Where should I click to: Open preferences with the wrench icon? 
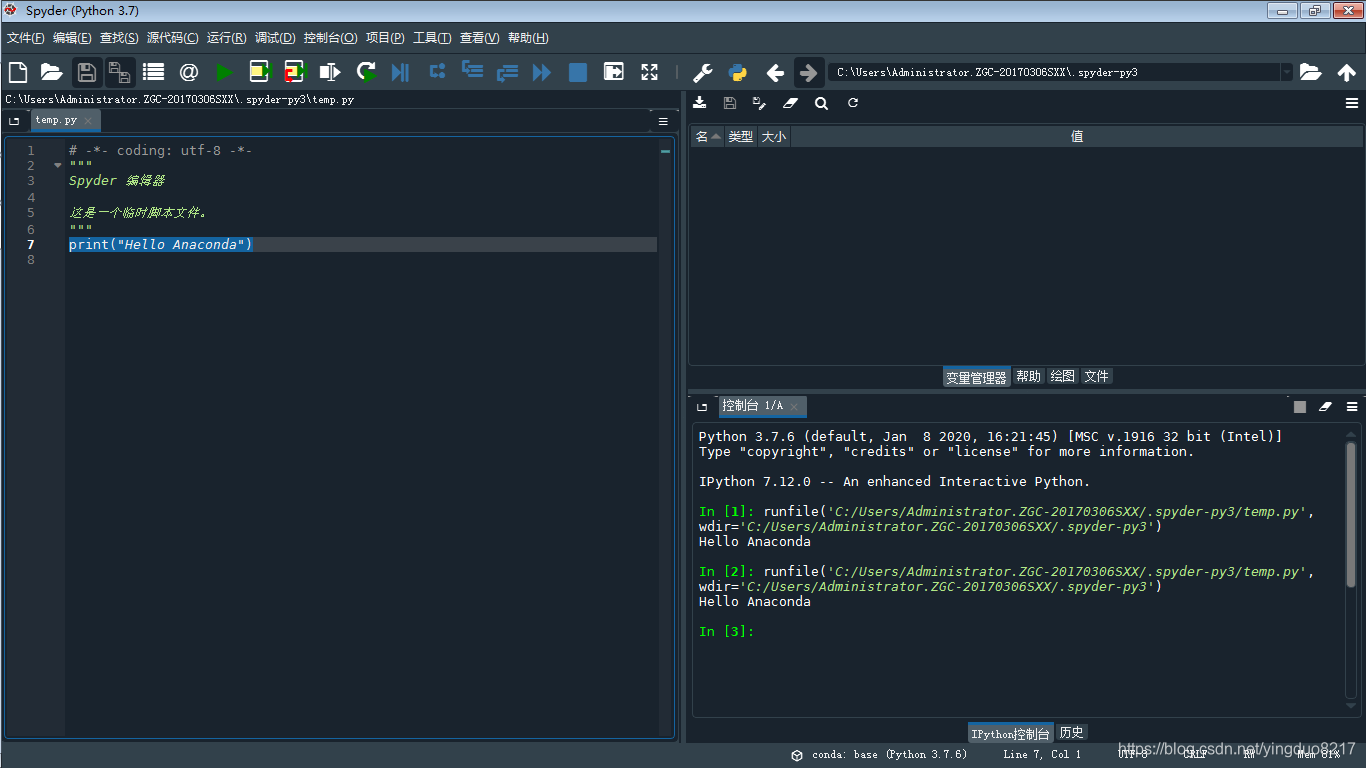(x=703, y=72)
